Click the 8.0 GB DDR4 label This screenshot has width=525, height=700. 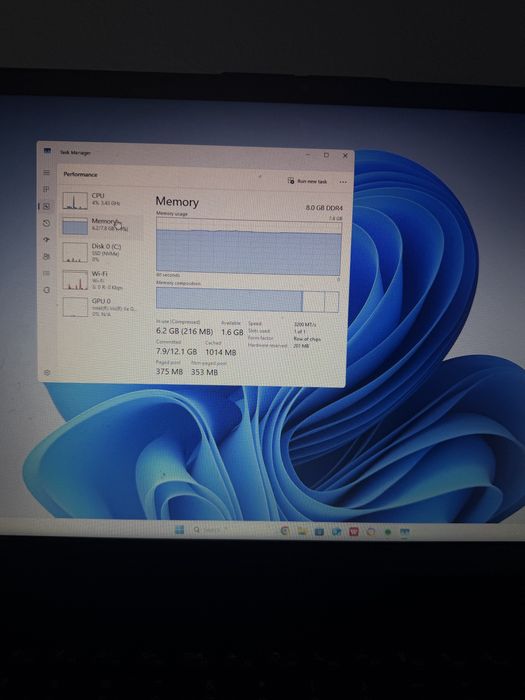pyautogui.click(x=324, y=208)
